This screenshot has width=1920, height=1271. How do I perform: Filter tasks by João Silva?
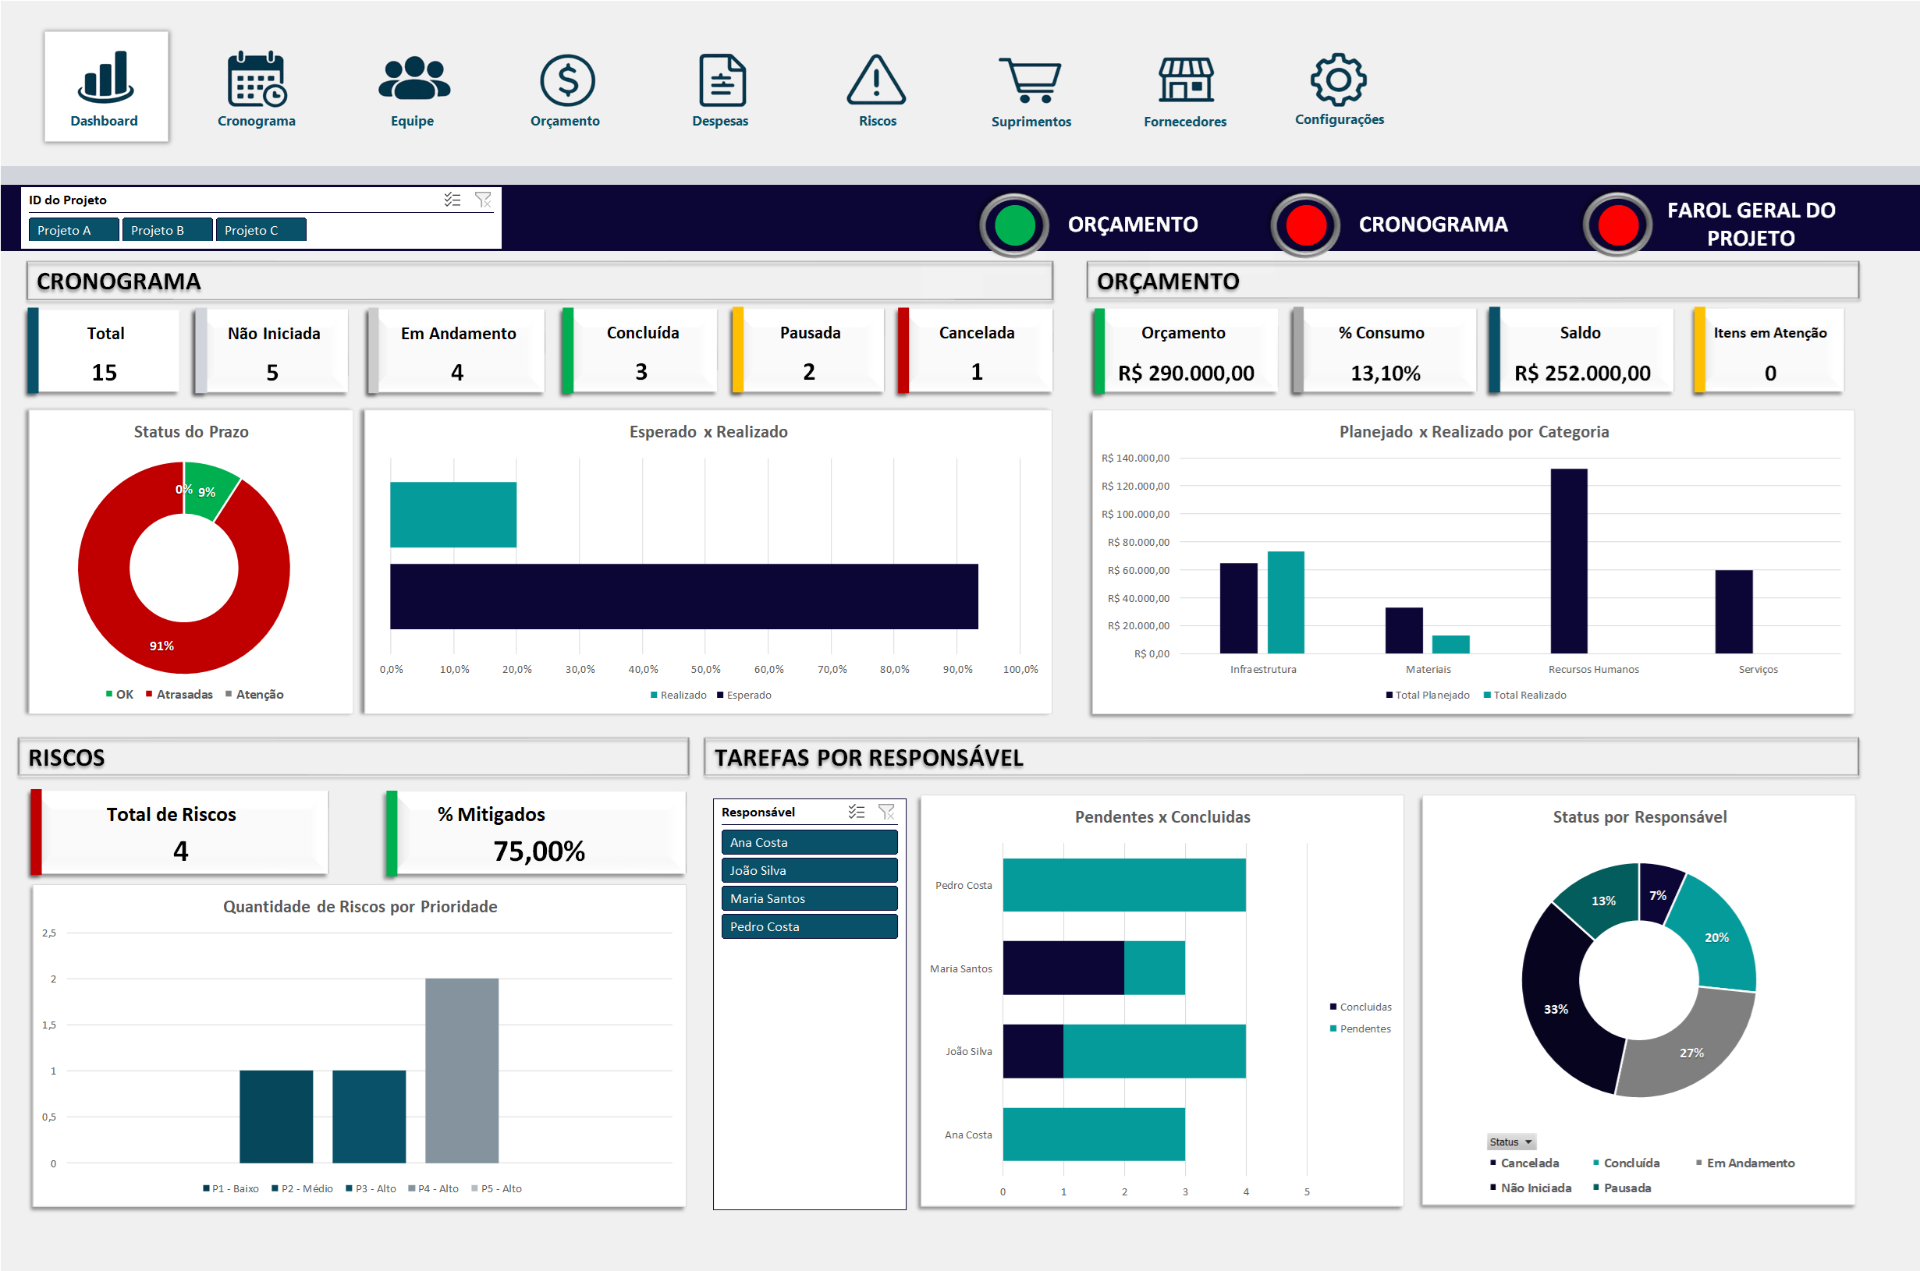click(809, 871)
